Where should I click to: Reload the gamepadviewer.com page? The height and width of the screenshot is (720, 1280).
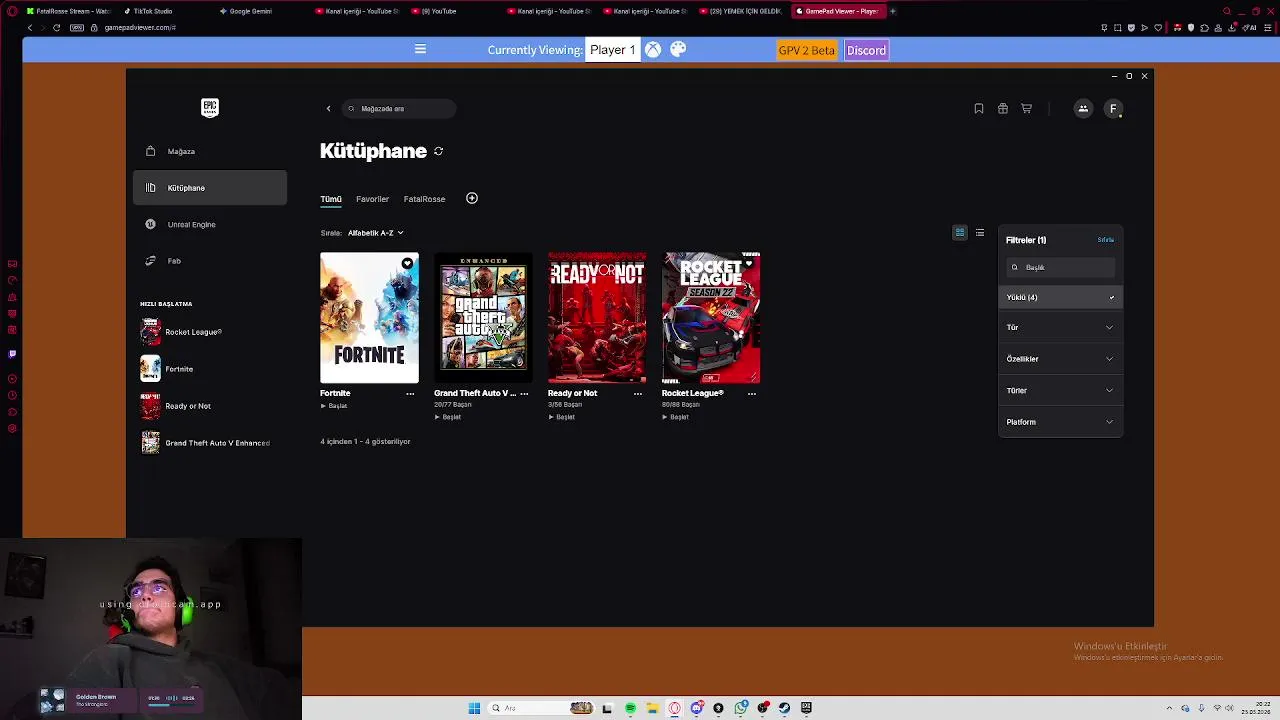pos(56,27)
